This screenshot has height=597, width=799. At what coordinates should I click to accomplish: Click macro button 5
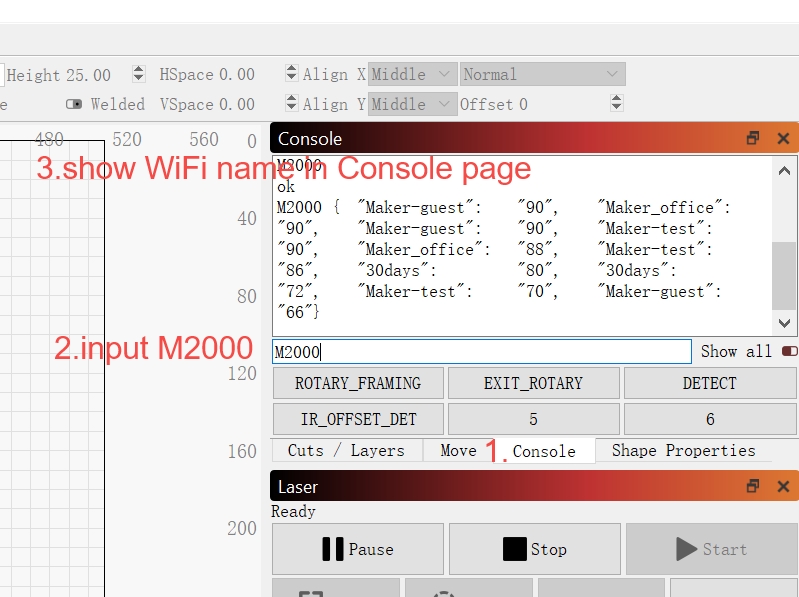(x=534, y=419)
